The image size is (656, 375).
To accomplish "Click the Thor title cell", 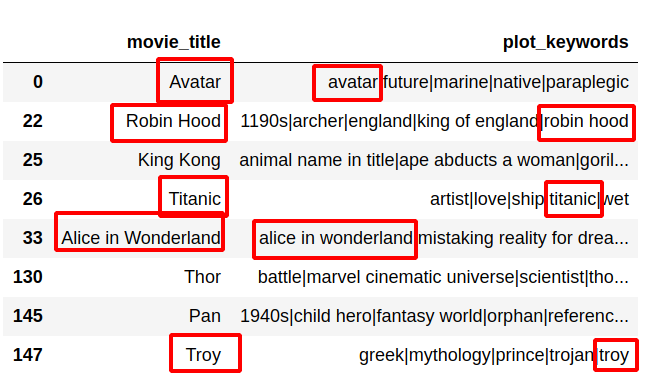I will [x=202, y=277].
